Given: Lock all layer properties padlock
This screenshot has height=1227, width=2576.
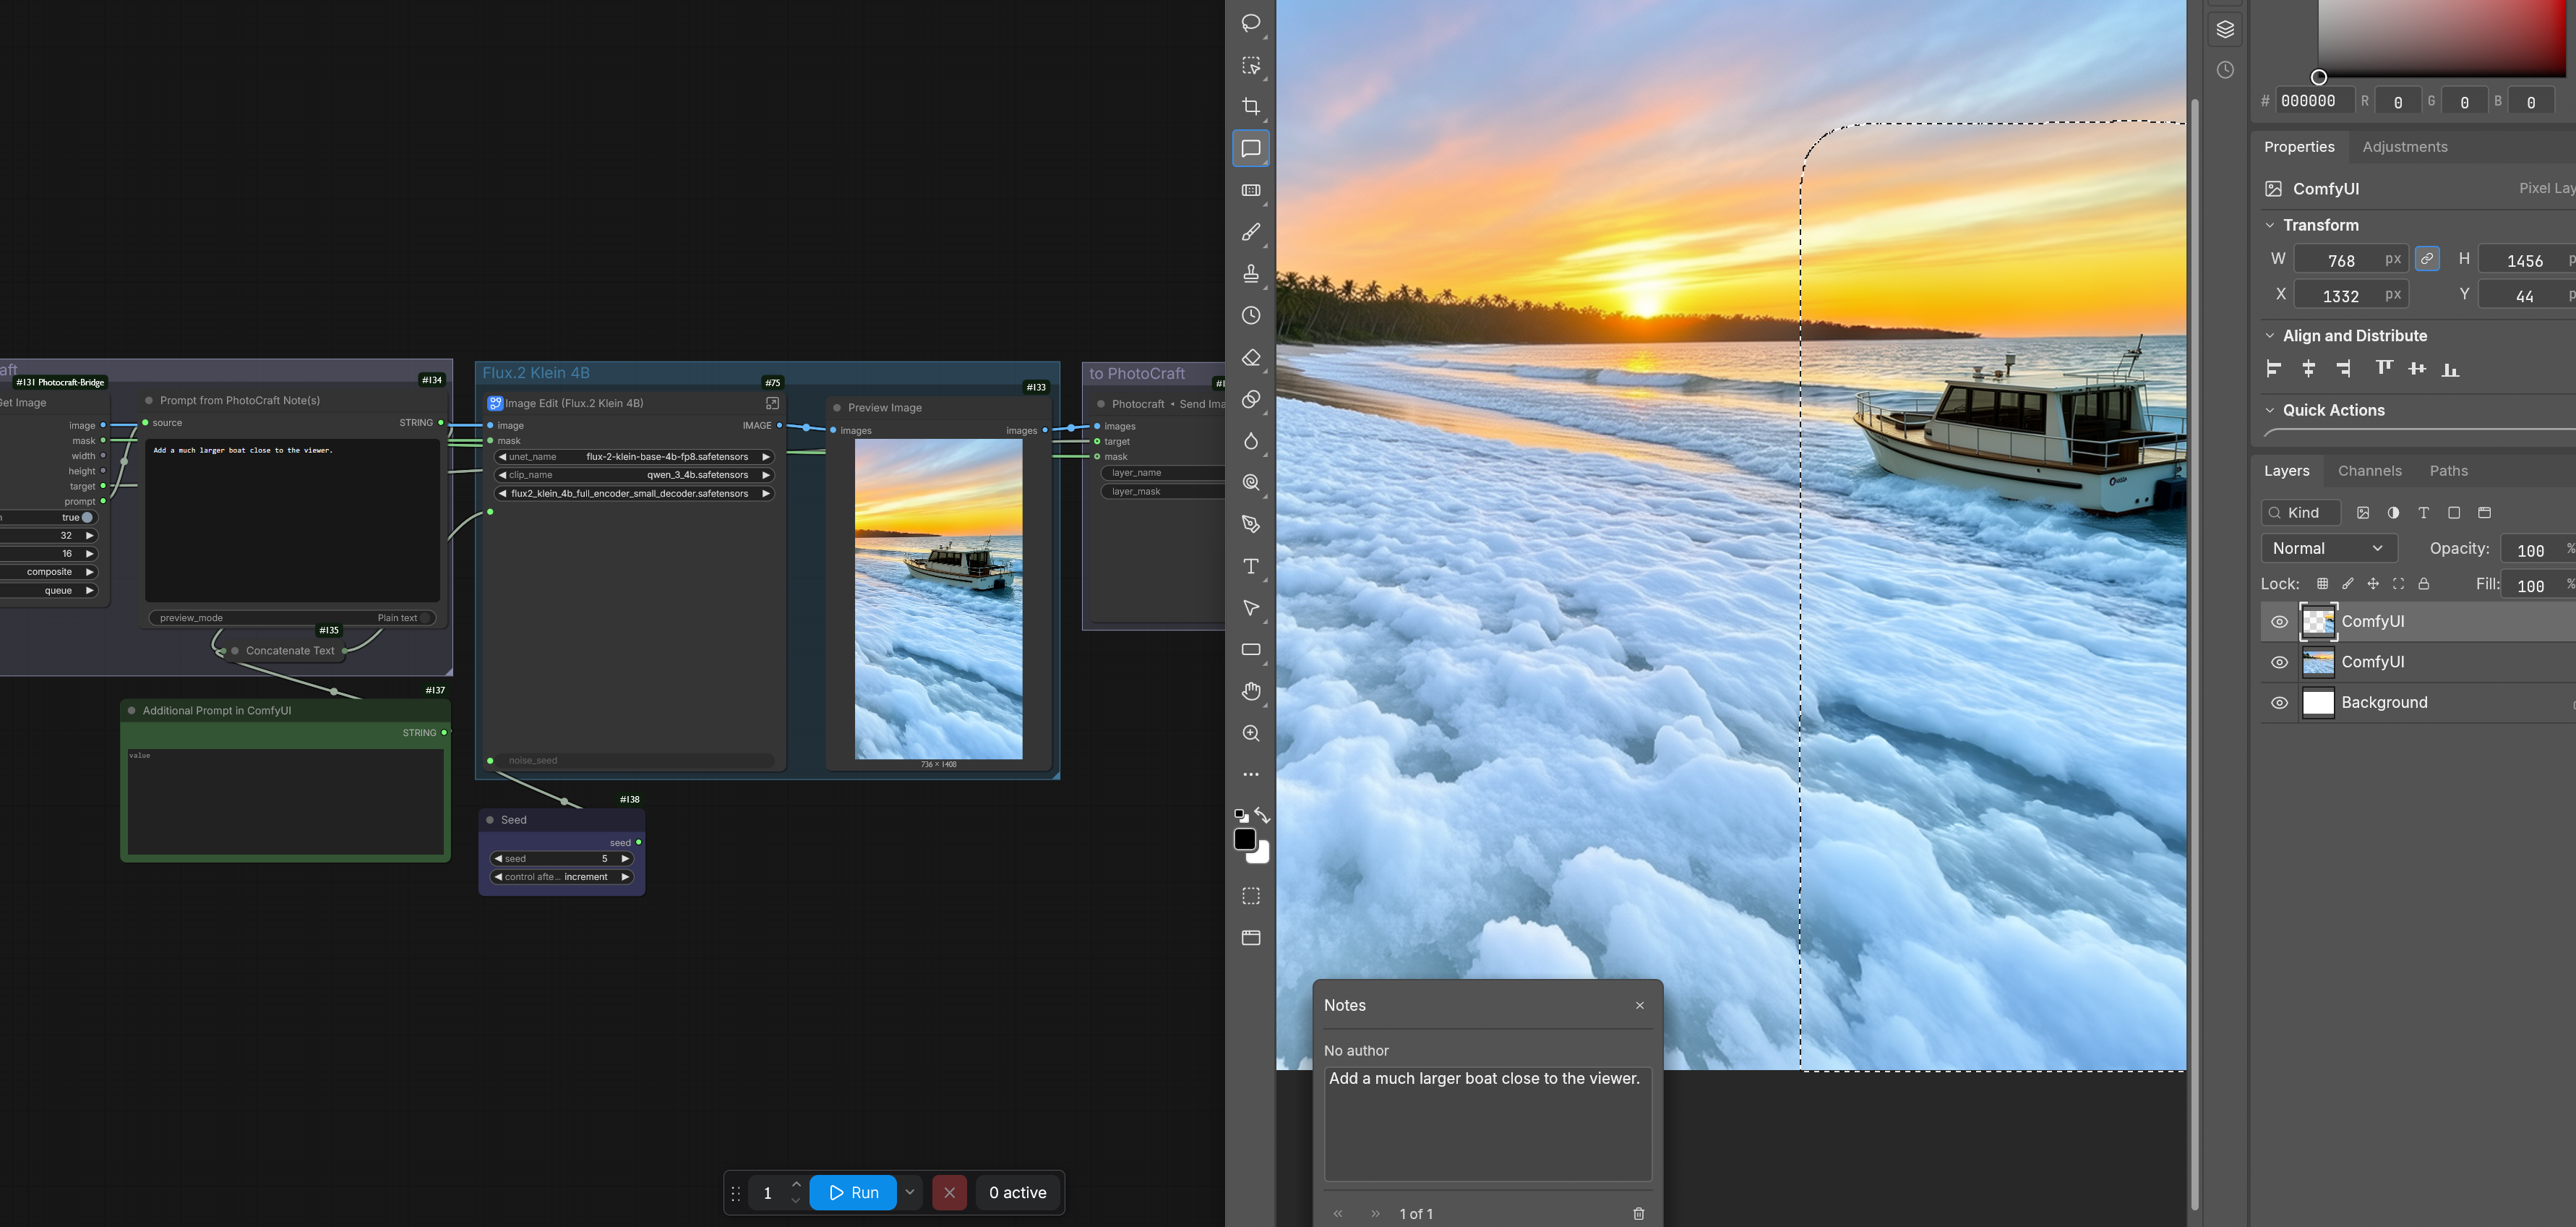Looking at the screenshot, I should tap(2423, 584).
